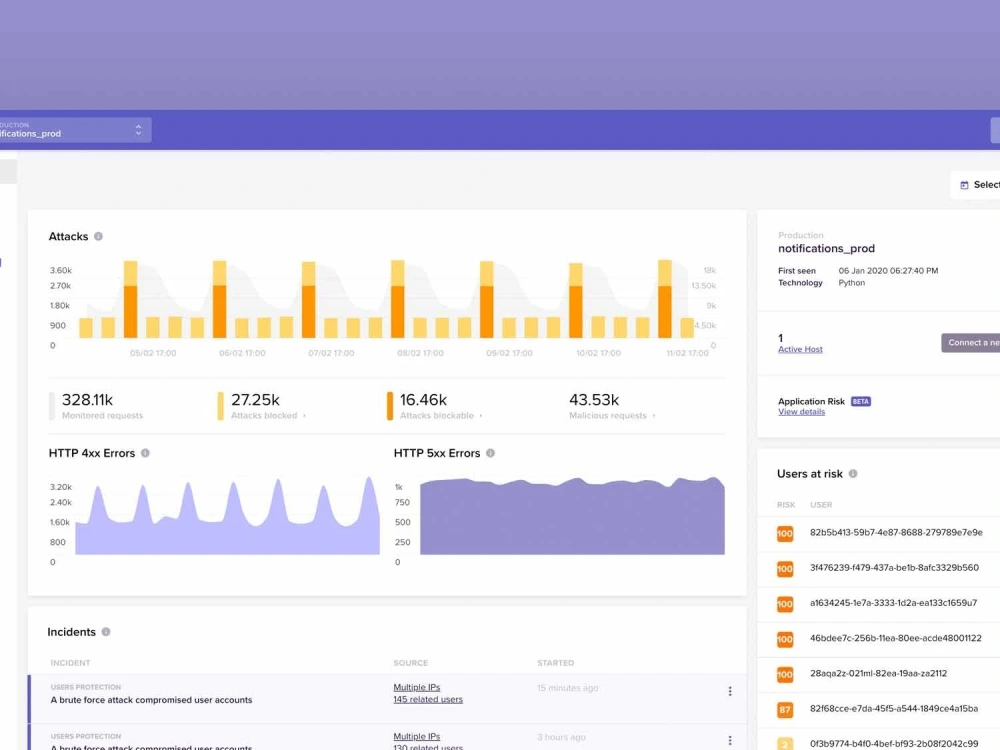Open the three-dot menu for the 3 hours ago incident
The image size is (1000, 750).
pos(730,740)
